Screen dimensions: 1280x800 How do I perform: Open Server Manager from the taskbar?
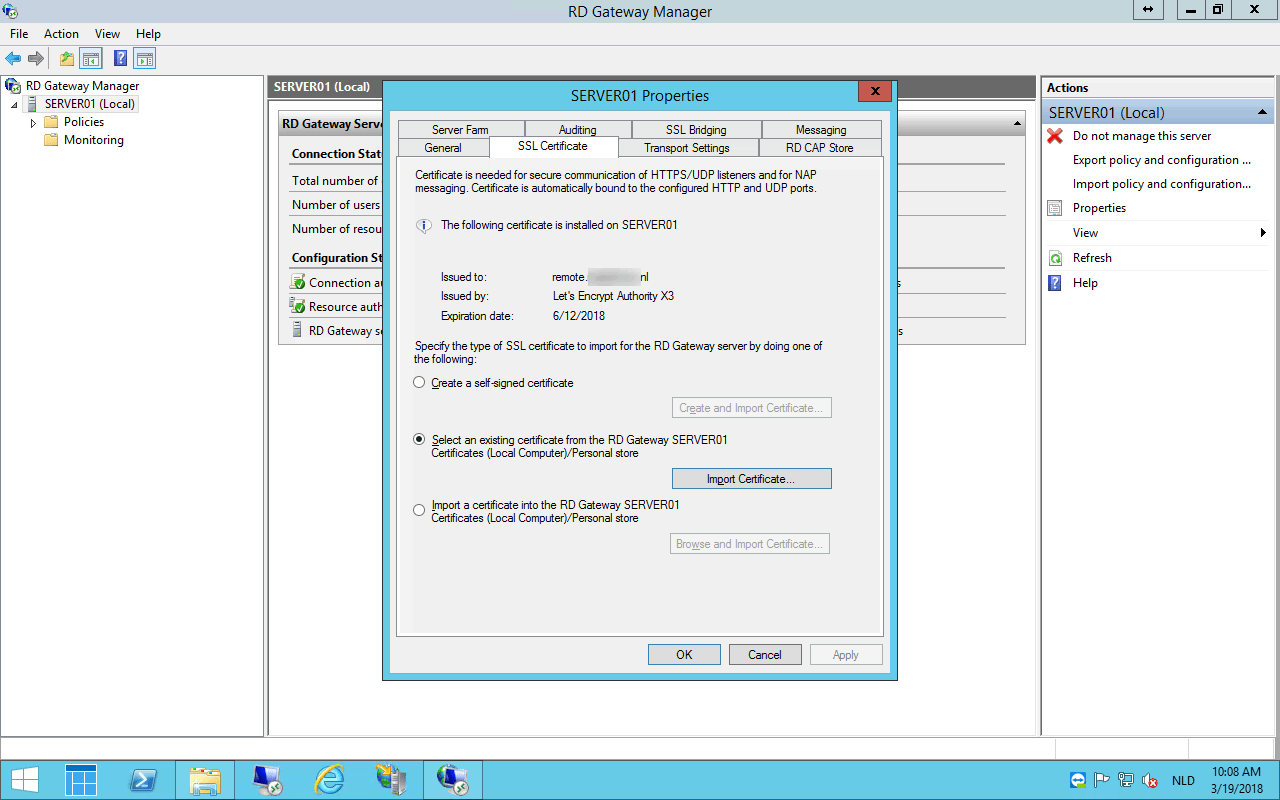[81, 780]
